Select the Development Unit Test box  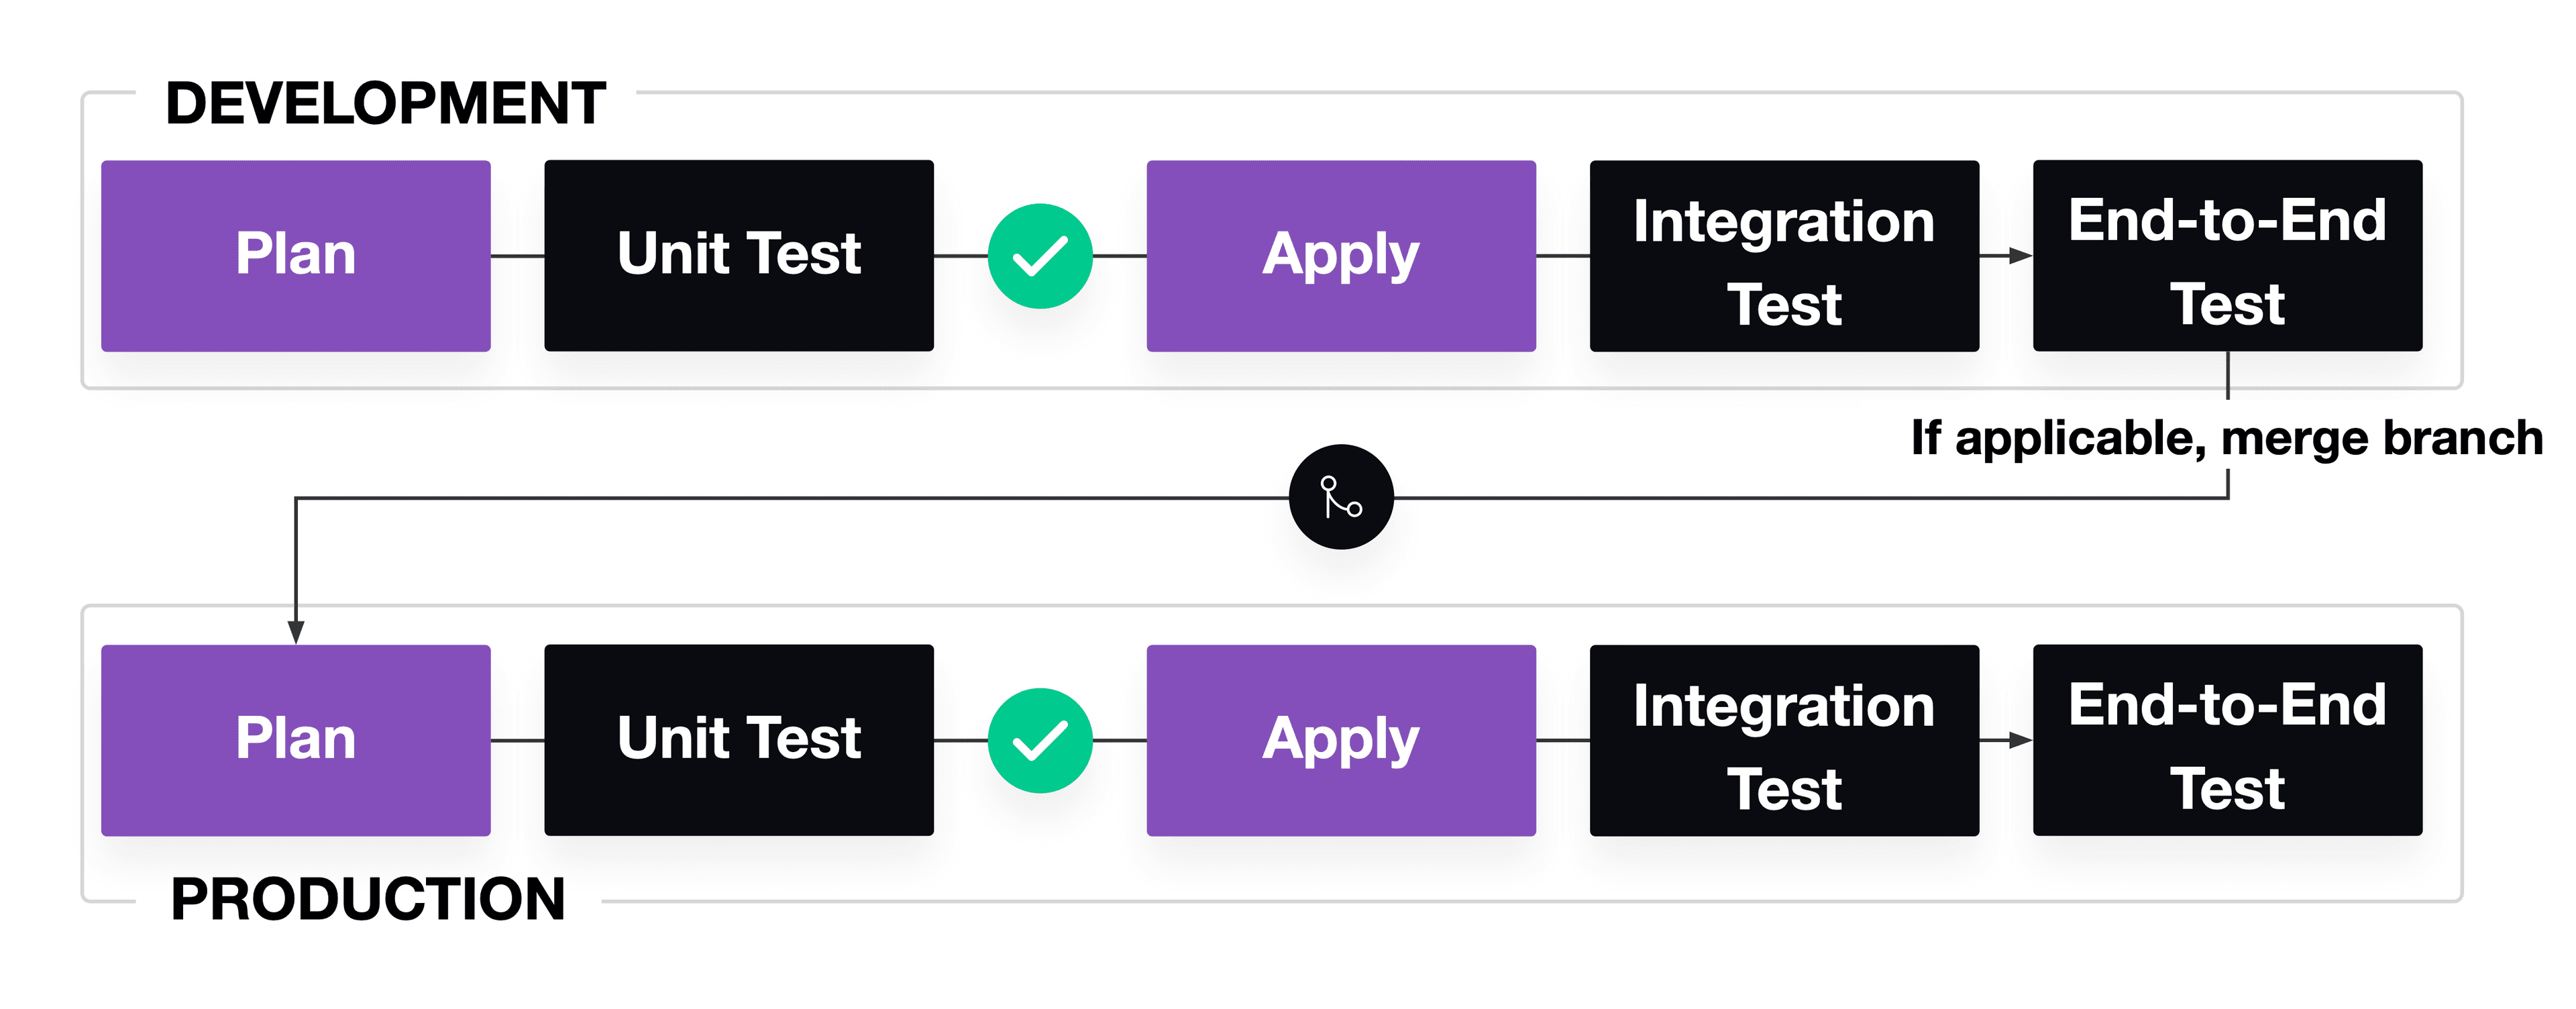739,256
